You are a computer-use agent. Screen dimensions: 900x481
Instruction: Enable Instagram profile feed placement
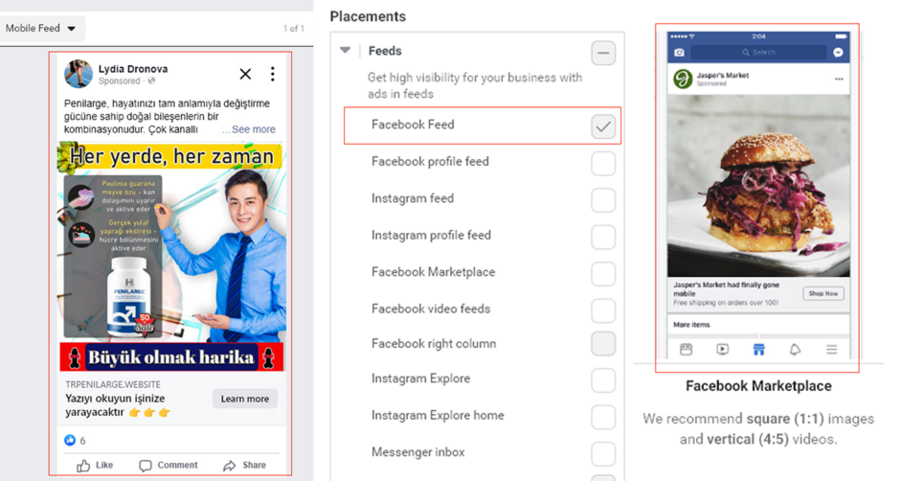click(x=603, y=236)
